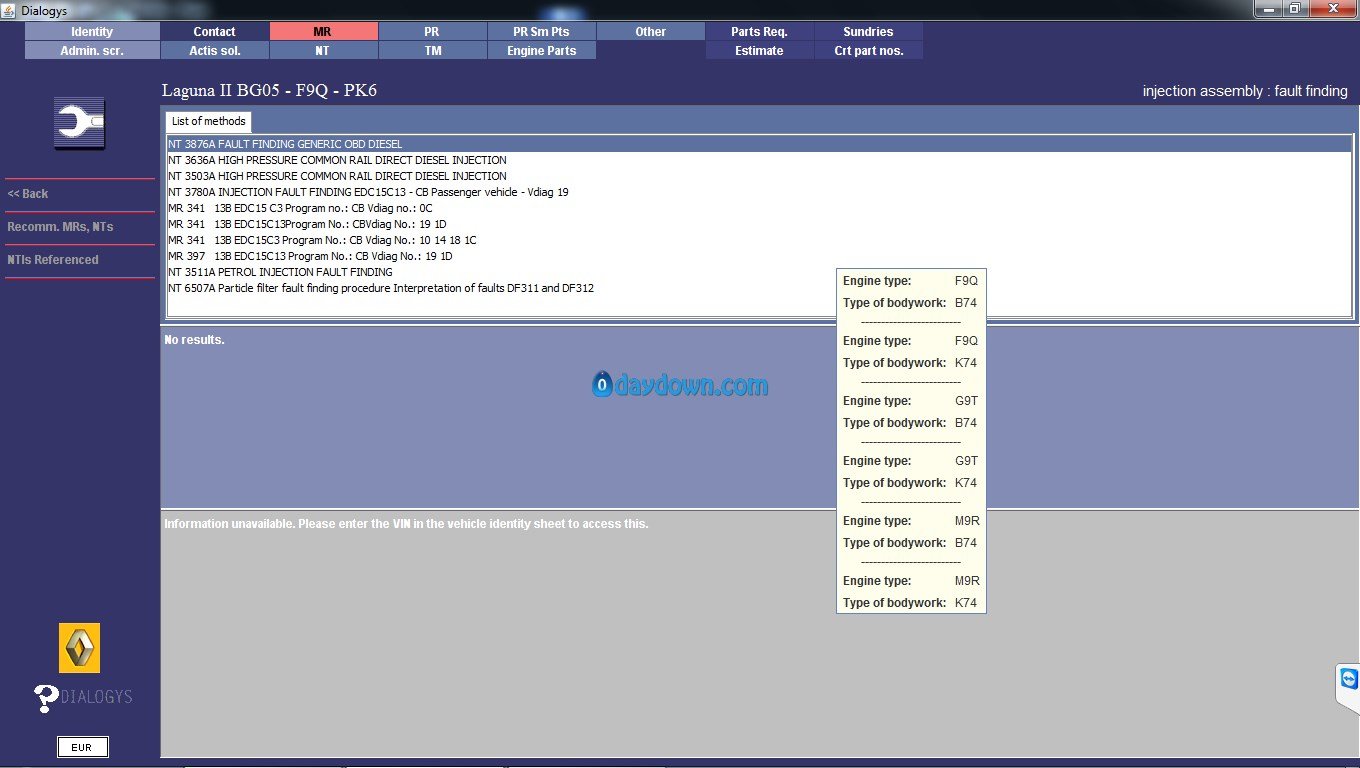Go back using << Back link
The width and height of the screenshot is (1360, 768).
(x=28, y=194)
